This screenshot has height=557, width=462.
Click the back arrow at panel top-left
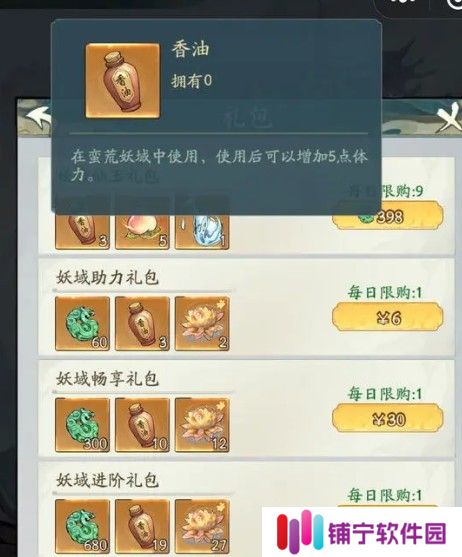pyautogui.click(x=38, y=119)
